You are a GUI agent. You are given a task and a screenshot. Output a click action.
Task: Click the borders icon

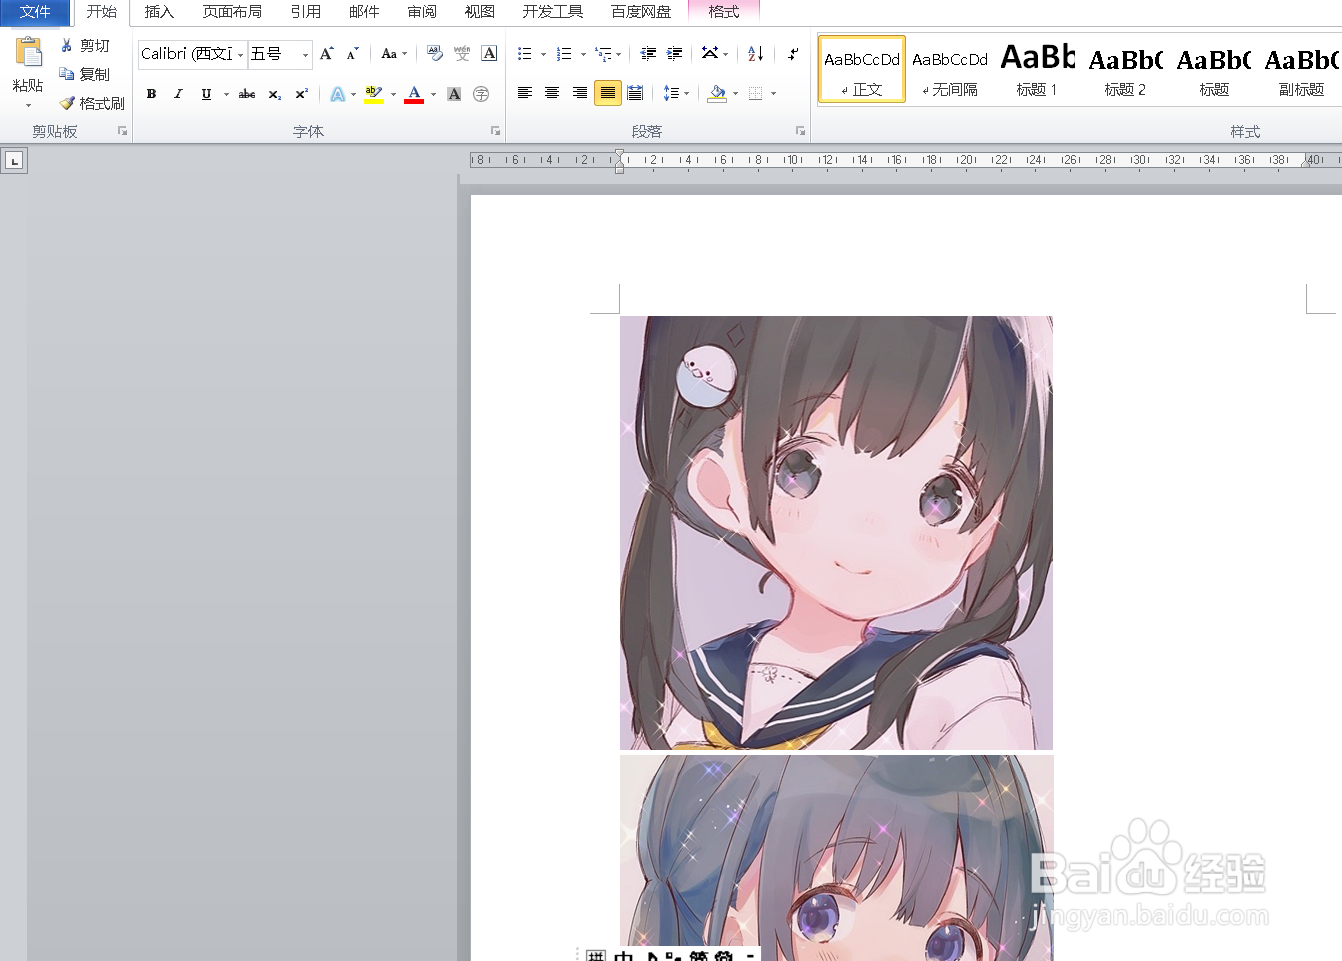point(756,94)
